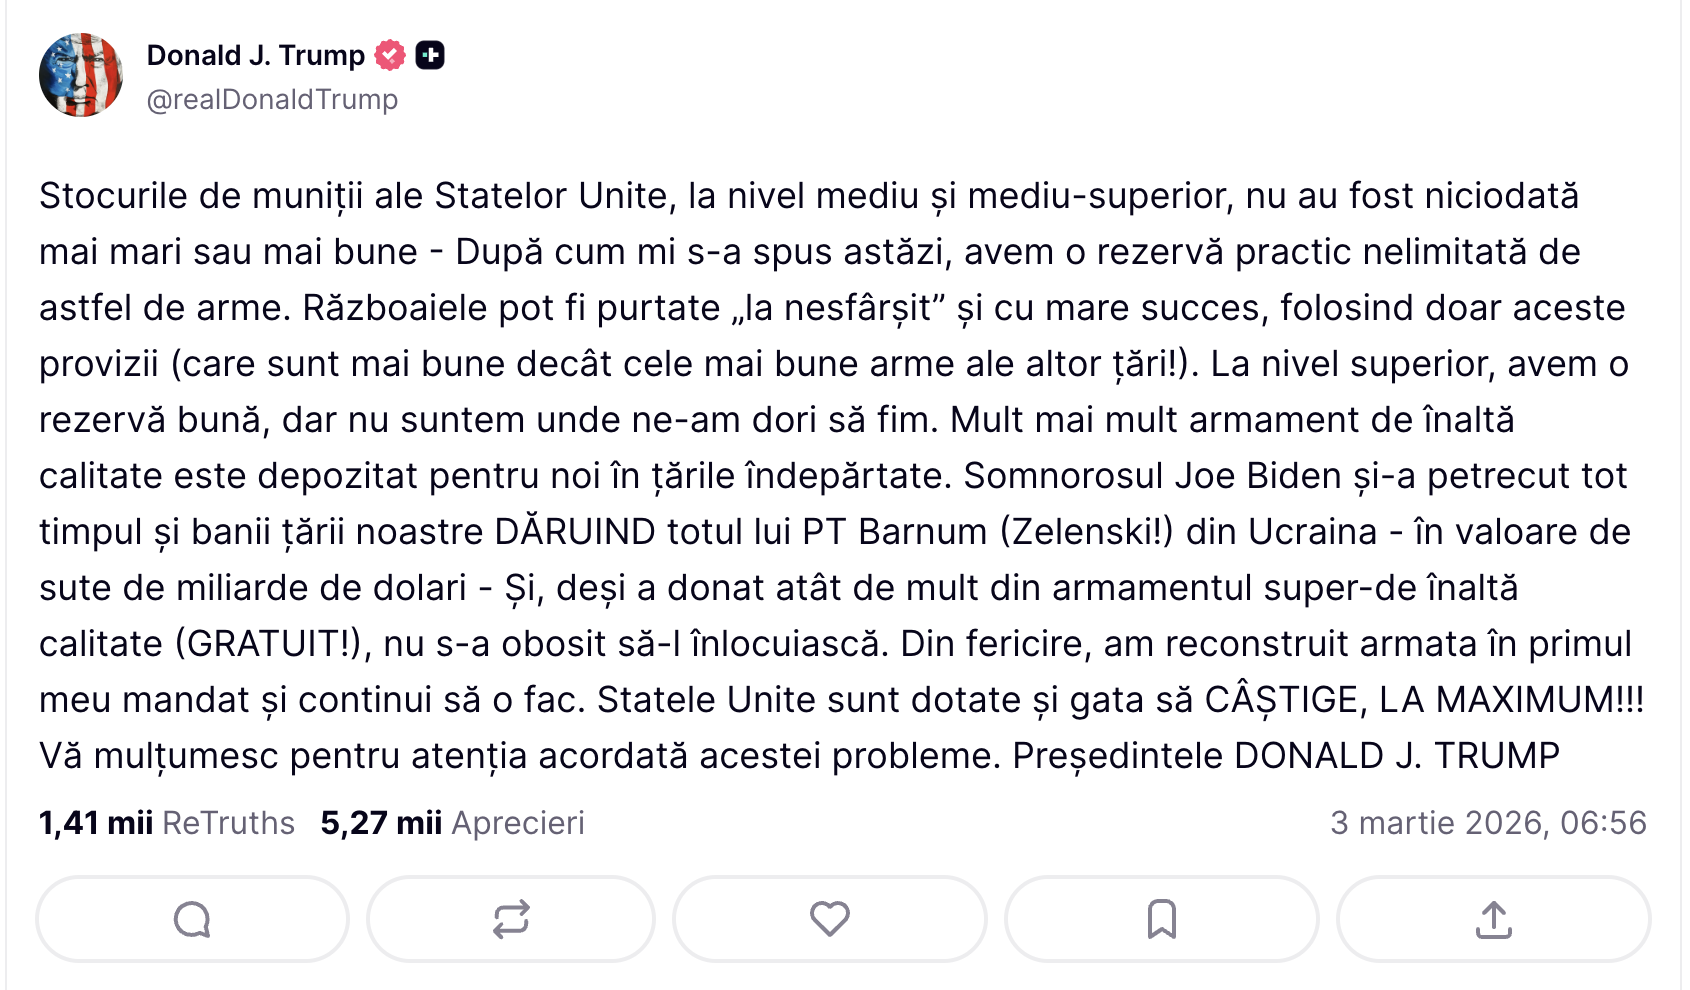Reply using the speech bubble icon
The height and width of the screenshot is (990, 1690).
[x=191, y=918]
